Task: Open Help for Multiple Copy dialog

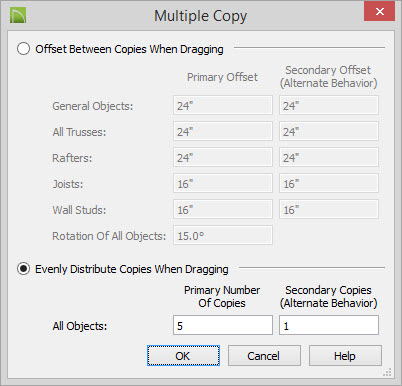Action: click(345, 356)
